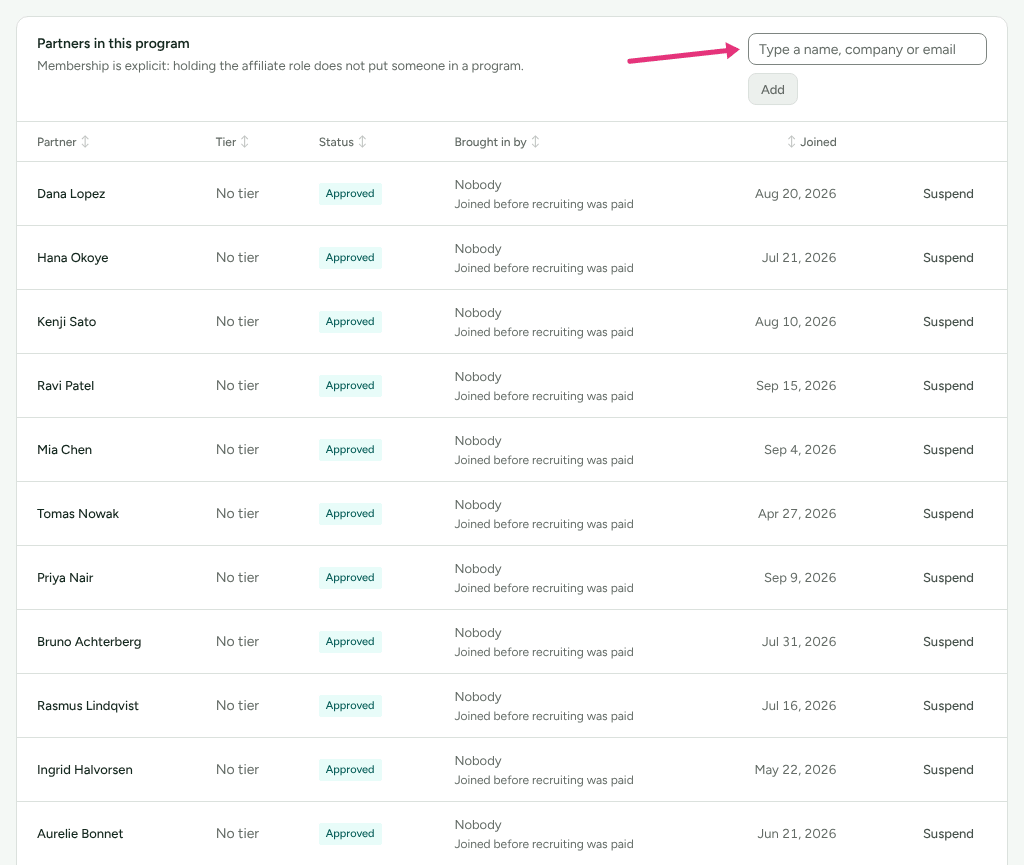Click the Jul 16, 2026 joined date
Viewport: 1024px width, 865px height.
[799, 706]
